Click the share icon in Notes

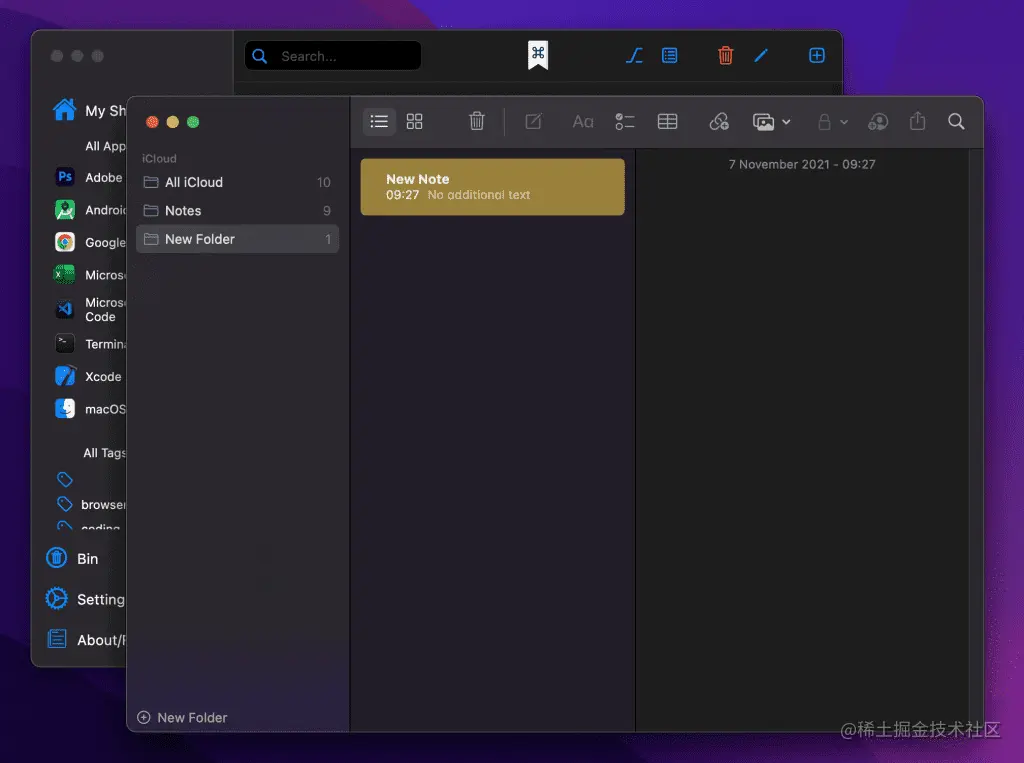coord(918,121)
